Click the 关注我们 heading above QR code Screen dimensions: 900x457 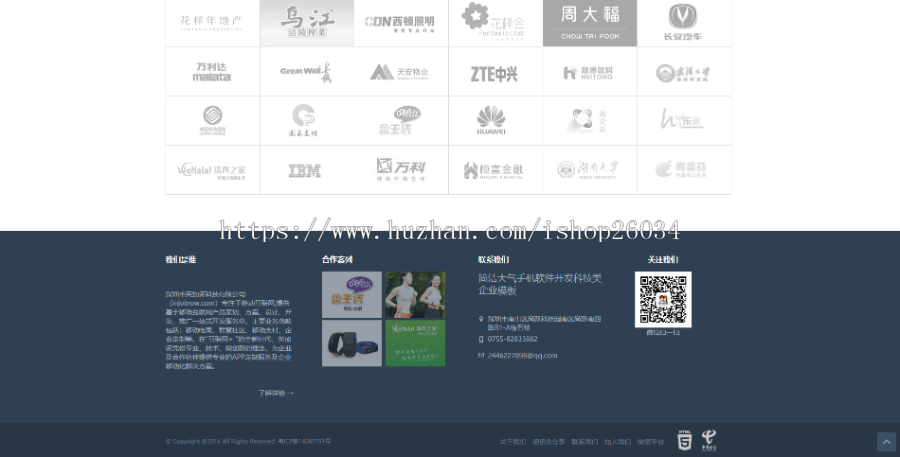point(663,260)
